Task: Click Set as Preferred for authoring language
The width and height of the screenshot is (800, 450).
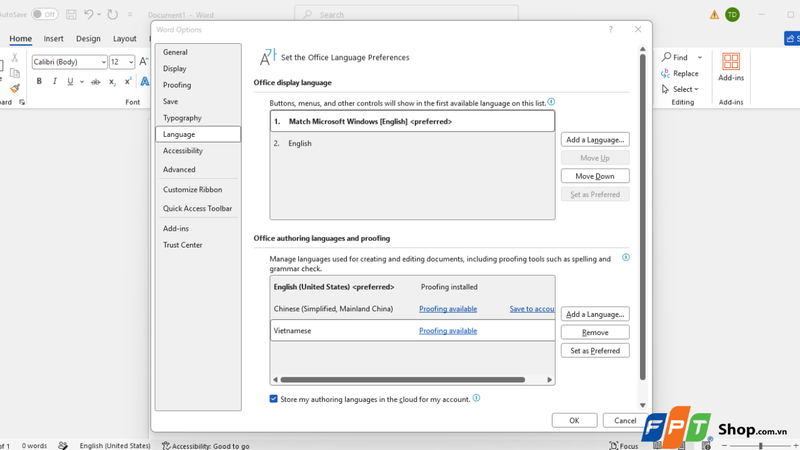Action: pos(595,351)
